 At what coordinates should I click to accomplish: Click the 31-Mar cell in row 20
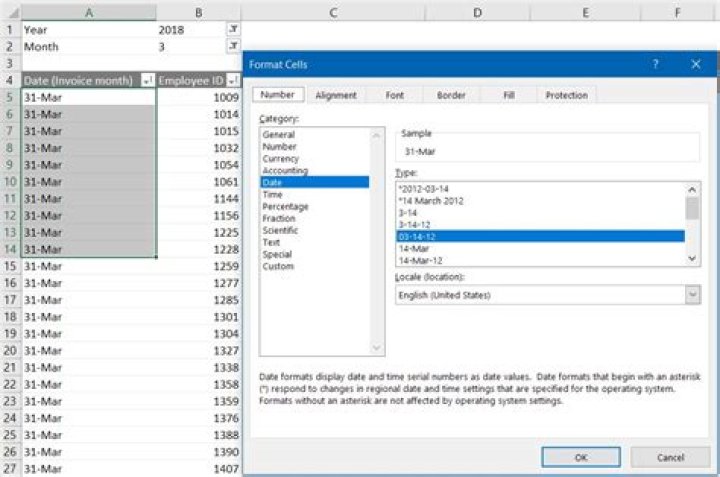coord(89,351)
